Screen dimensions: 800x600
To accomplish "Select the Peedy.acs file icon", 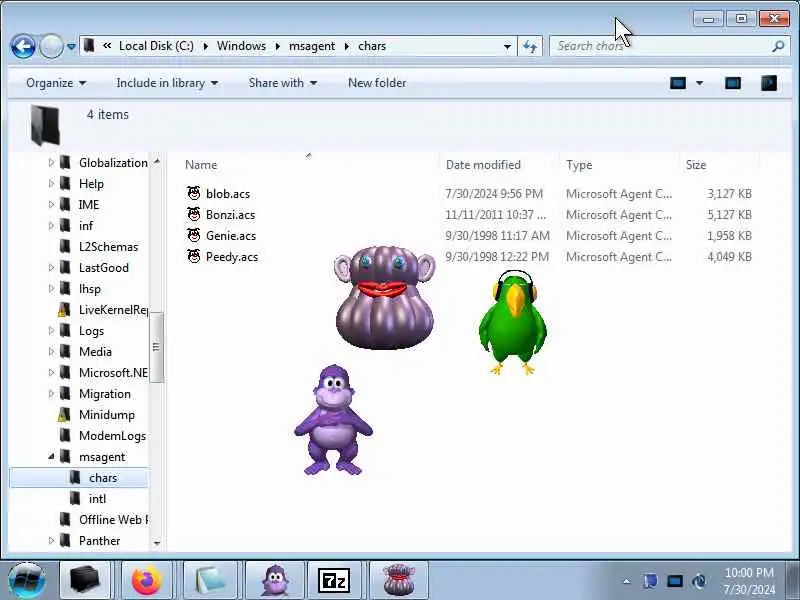I will (x=194, y=256).
